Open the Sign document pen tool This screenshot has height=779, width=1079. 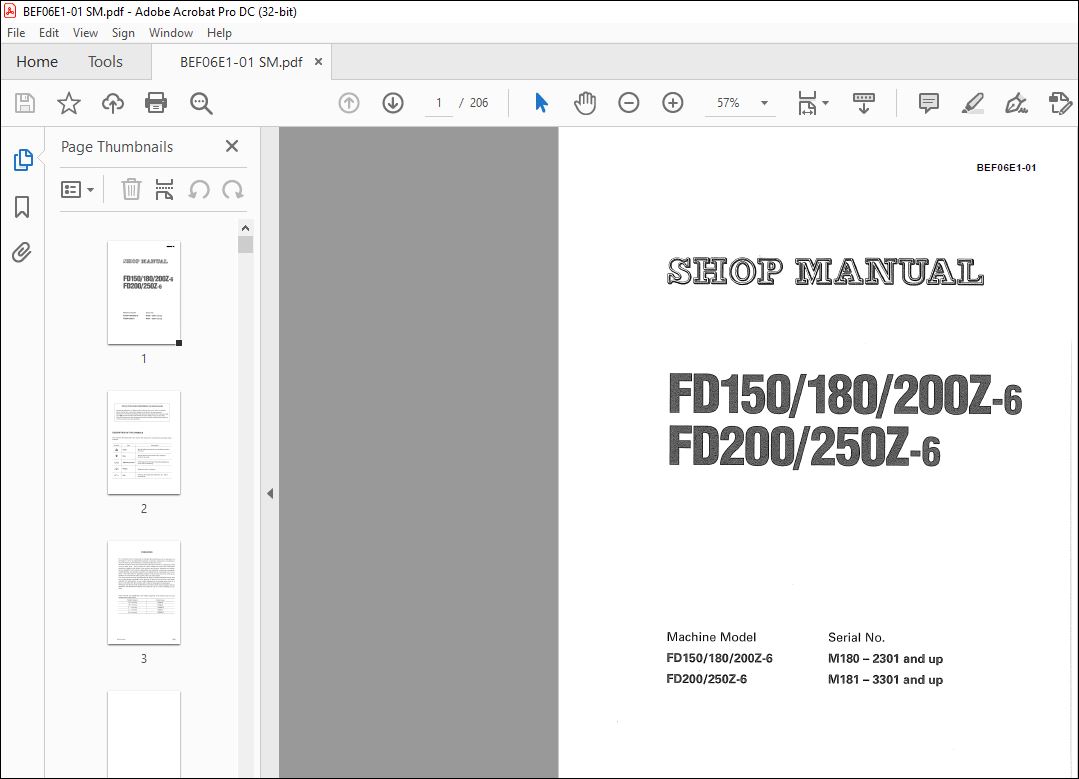tap(1016, 103)
